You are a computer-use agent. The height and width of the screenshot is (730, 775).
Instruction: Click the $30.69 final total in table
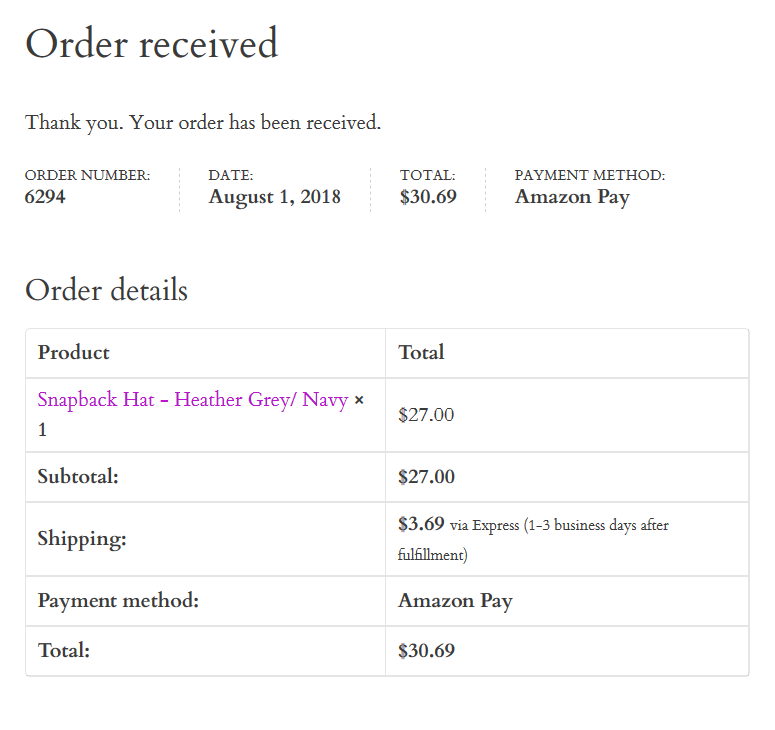click(427, 650)
